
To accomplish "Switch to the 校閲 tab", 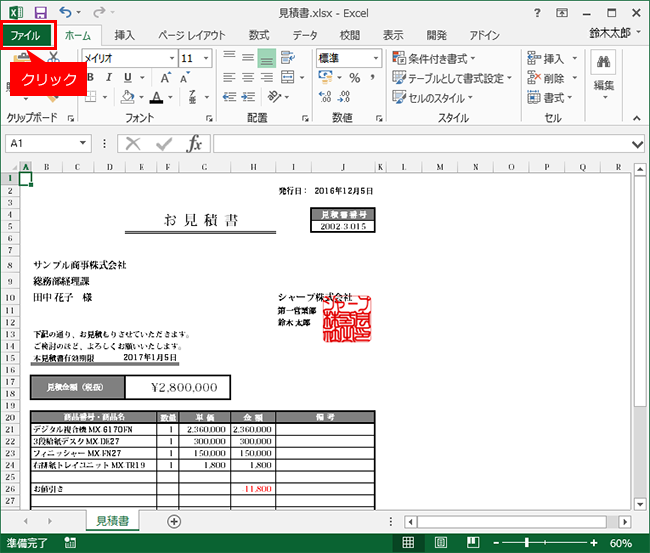I will pos(350,35).
